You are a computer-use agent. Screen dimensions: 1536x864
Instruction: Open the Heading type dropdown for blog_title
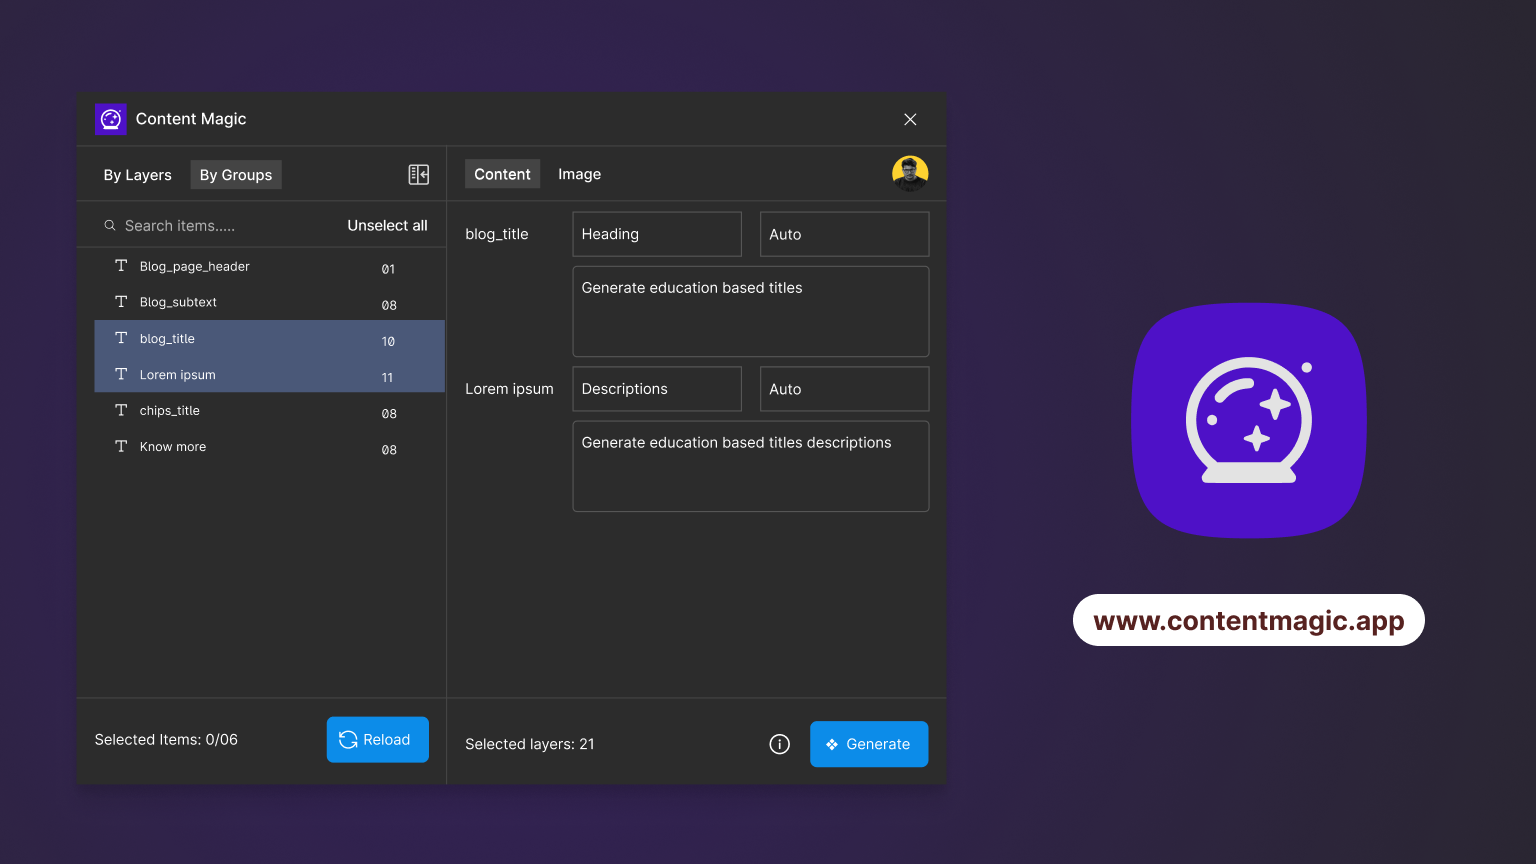click(x=657, y=234)
